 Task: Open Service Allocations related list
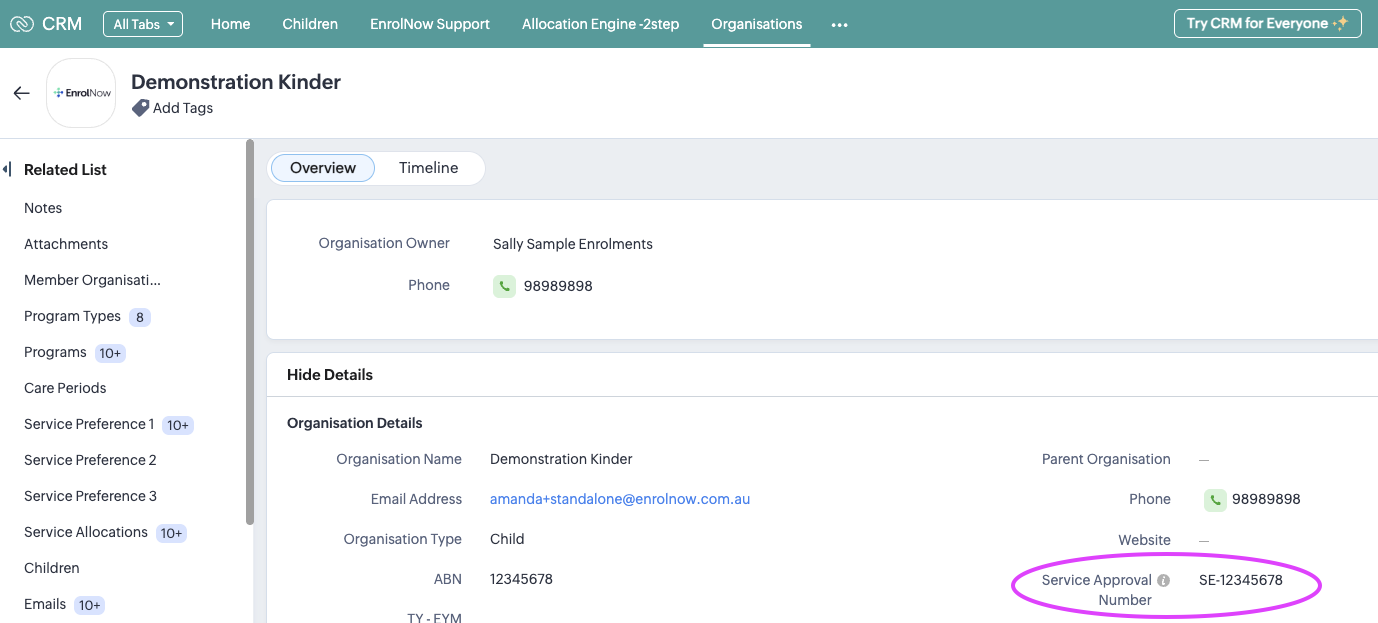[86, 532]
